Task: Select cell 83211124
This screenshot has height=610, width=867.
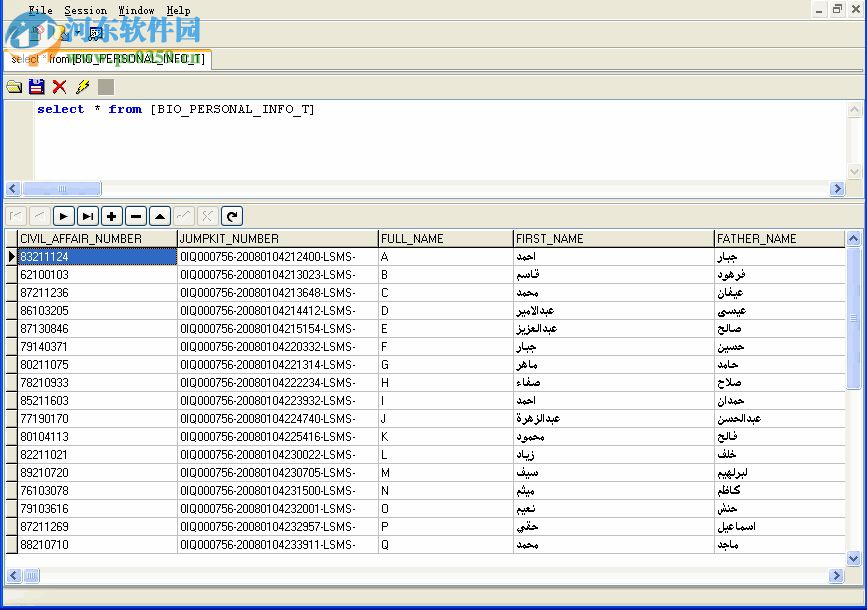Action: point(97,257)
